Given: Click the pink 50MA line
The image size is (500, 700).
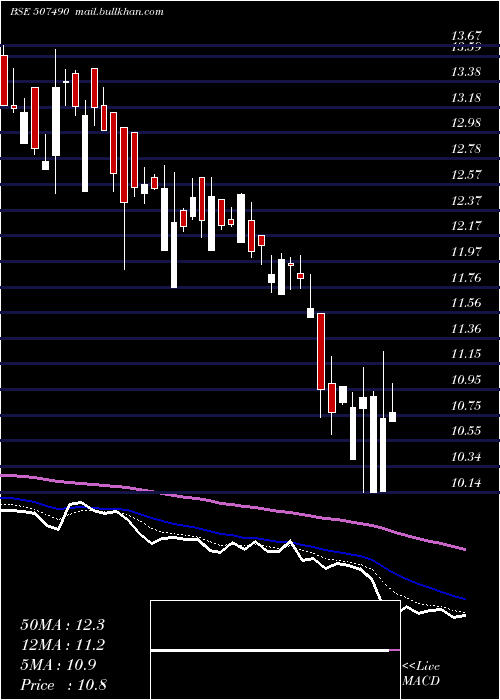Looking at the screenshot, I should 232,505.
